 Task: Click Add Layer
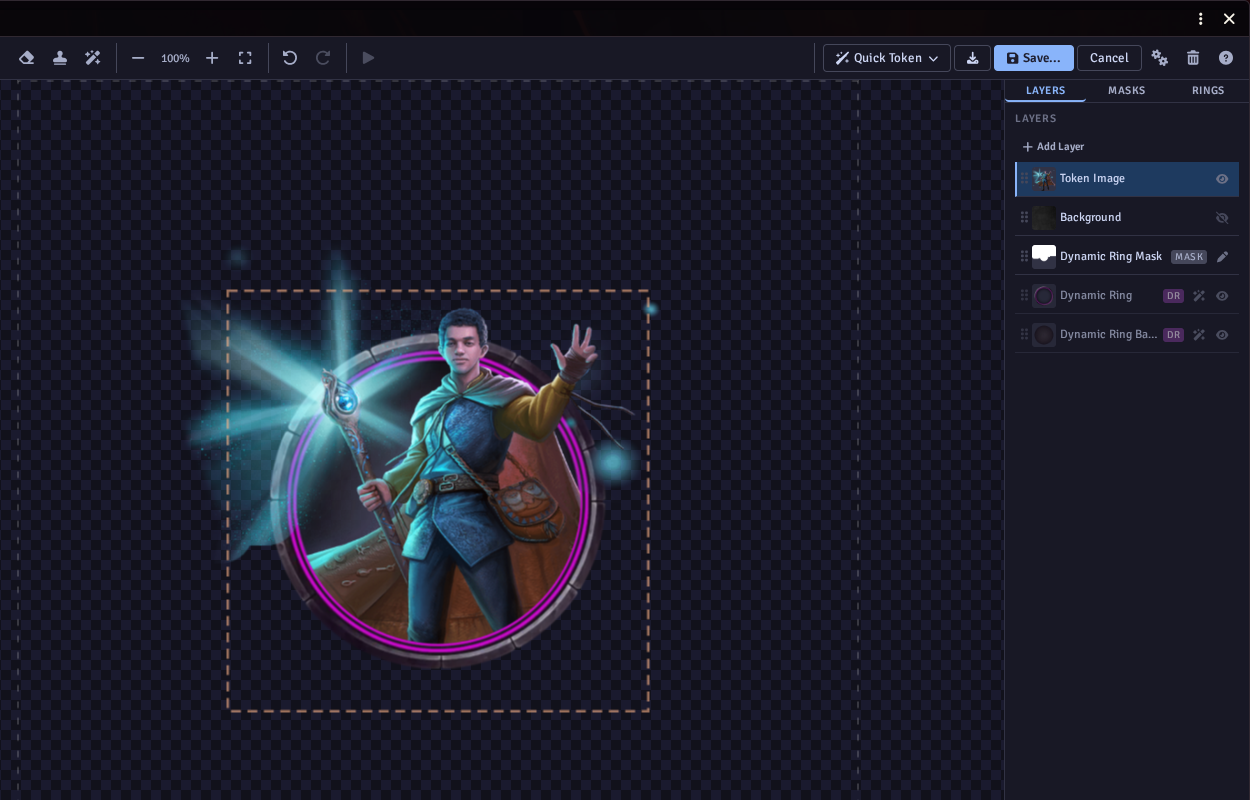coord(1053,146)
